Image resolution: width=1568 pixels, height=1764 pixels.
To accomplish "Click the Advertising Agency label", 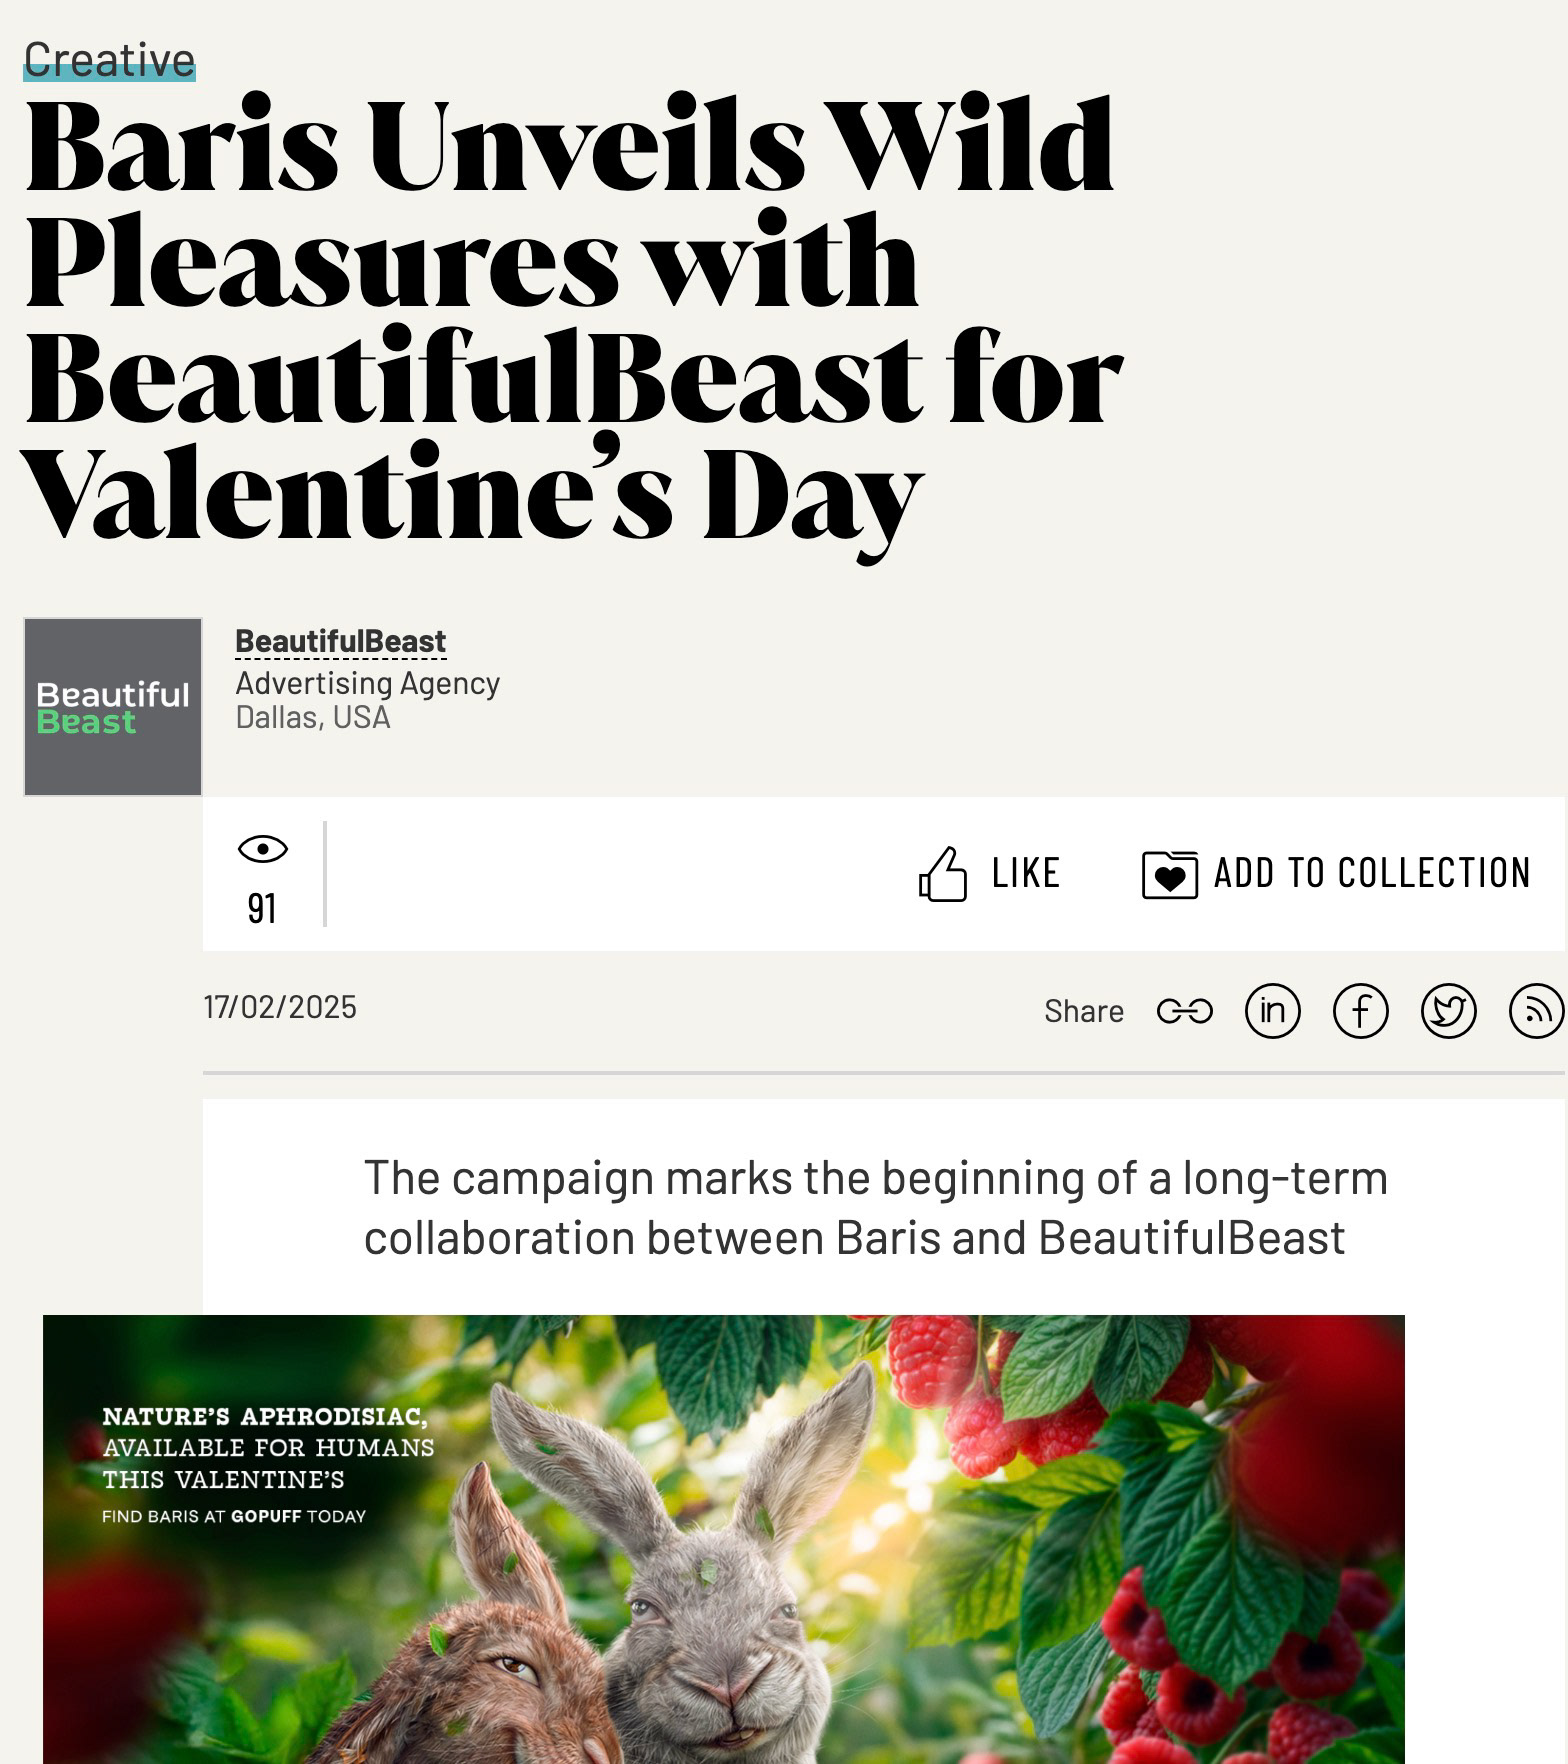I will pyautogui.click(x=367, y=683).
